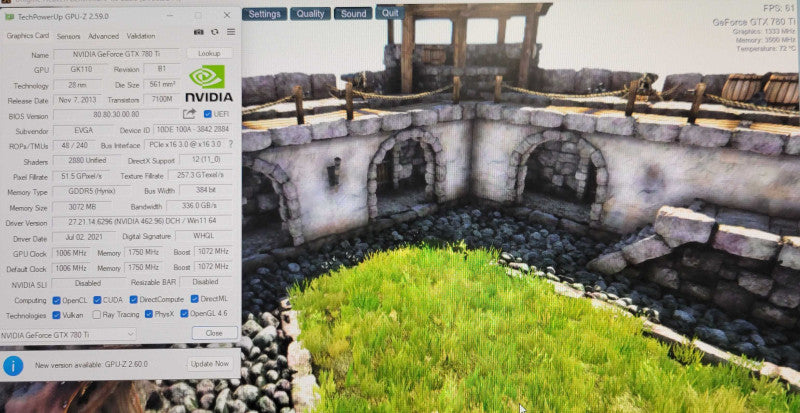Click the Name field with GTX 780 Ti

click(117, 54)
